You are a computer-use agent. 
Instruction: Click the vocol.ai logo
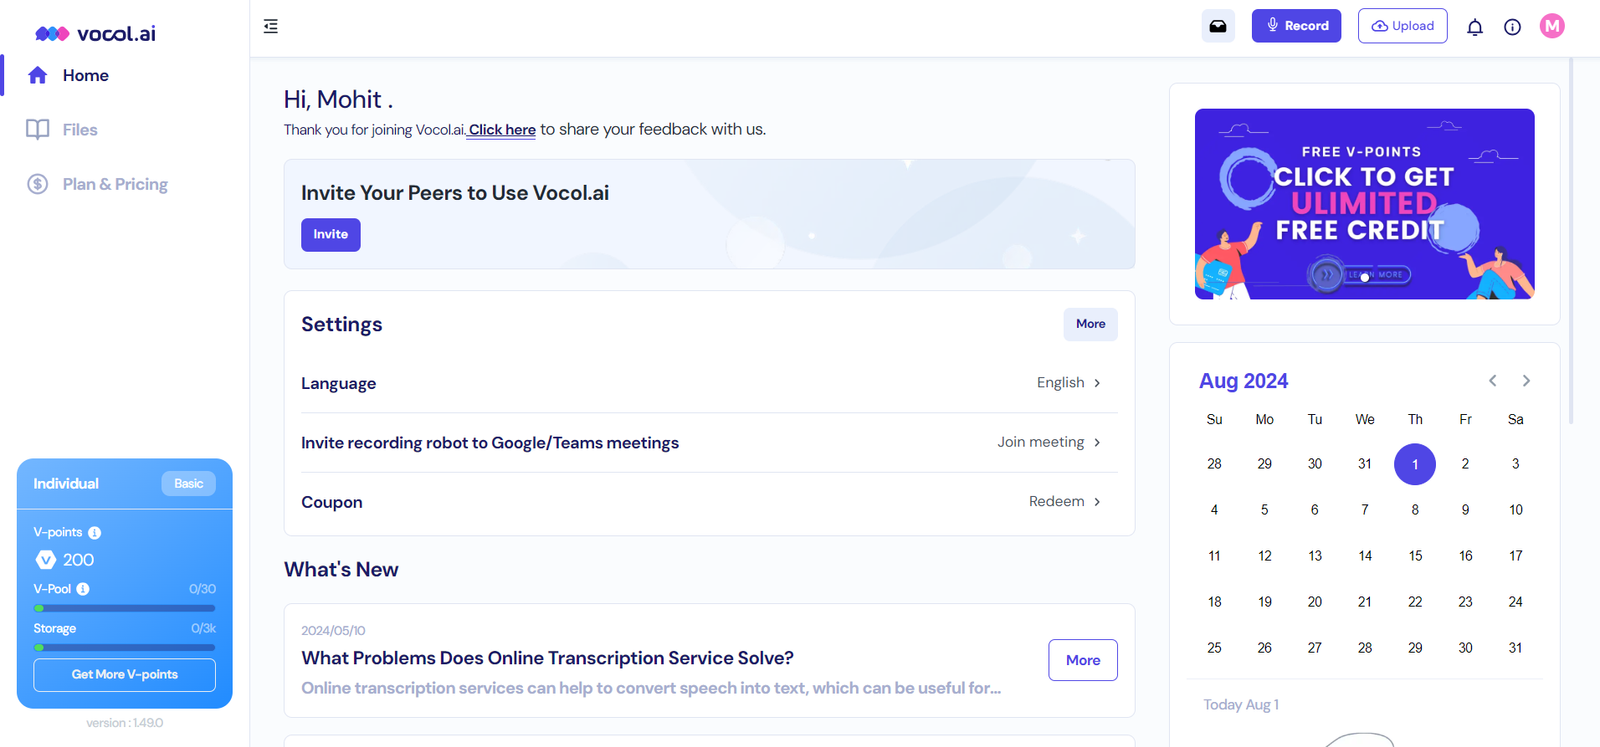tap(96, 33)
